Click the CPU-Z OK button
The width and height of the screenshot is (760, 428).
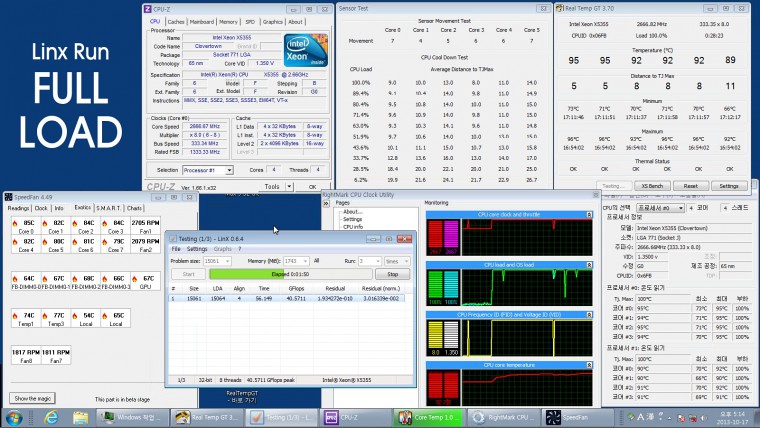tap(313, 187)
